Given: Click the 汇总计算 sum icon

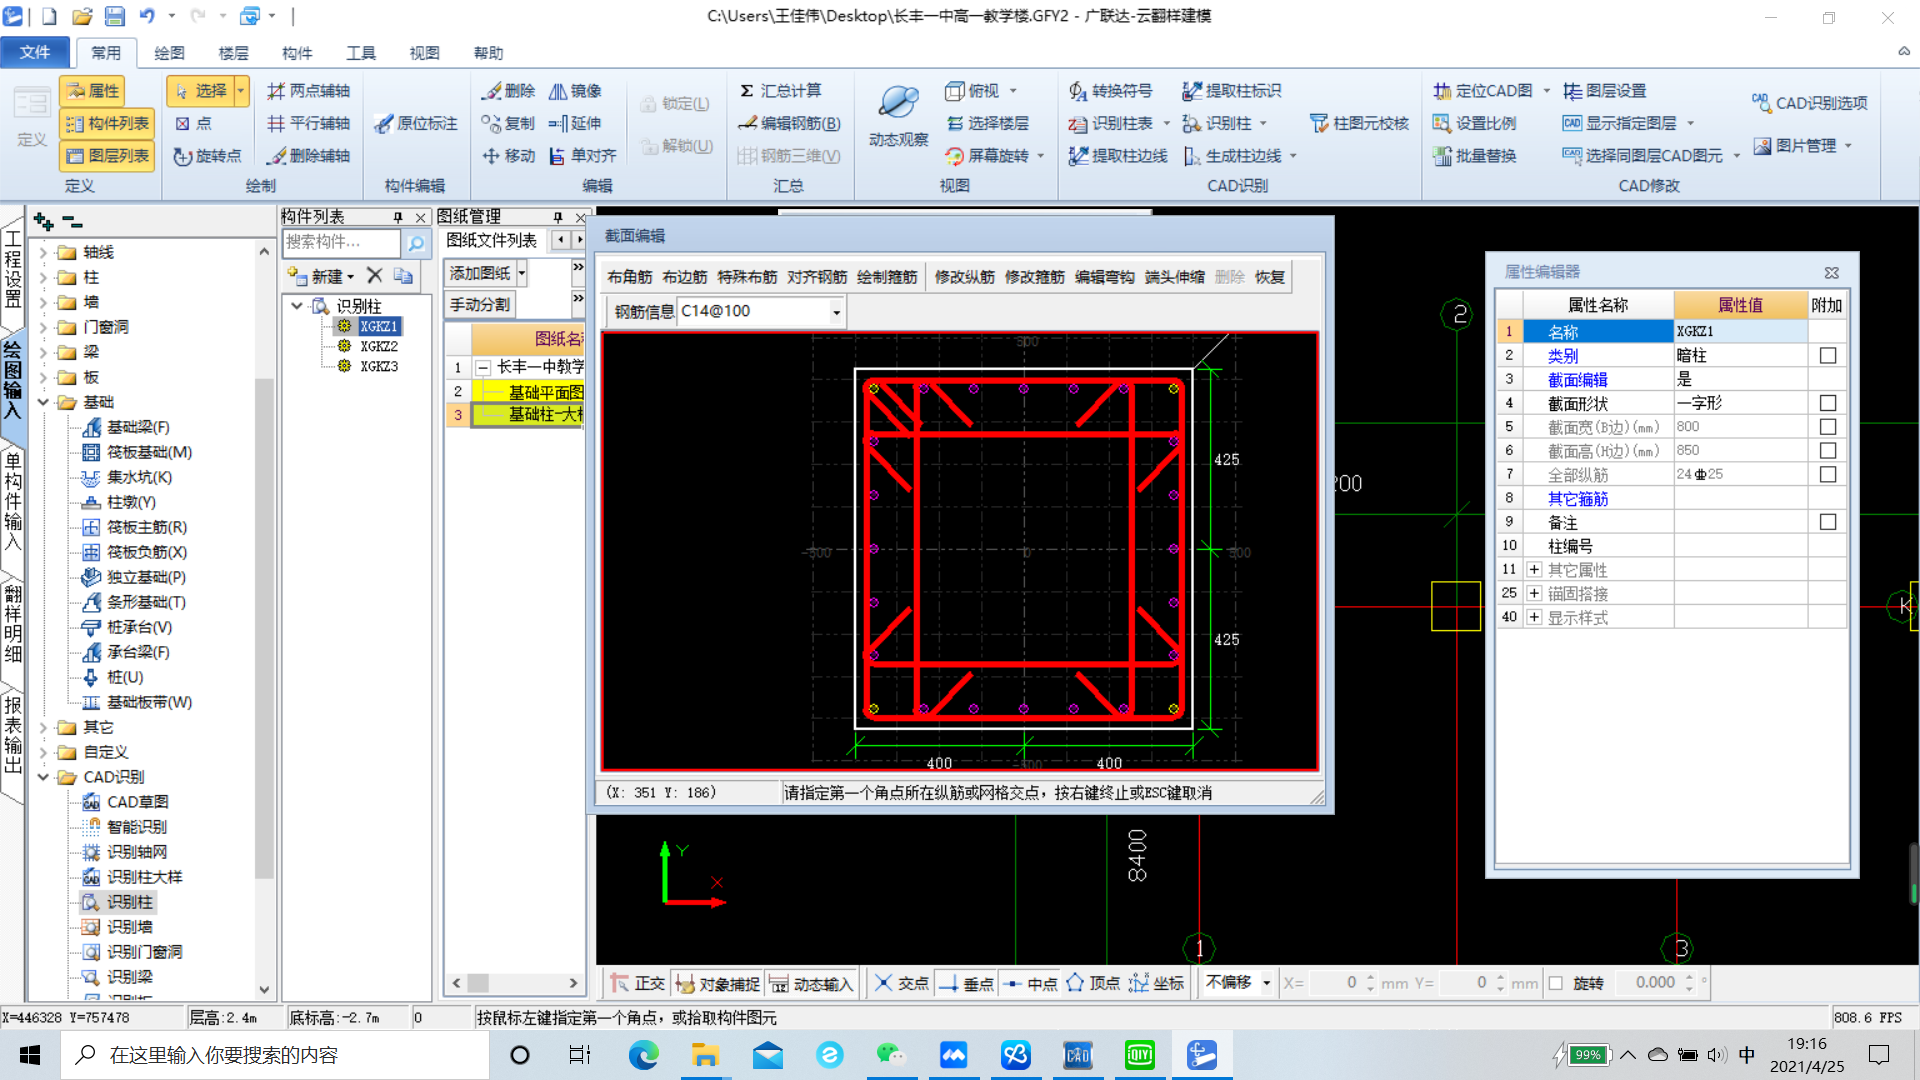Looking at the screenshot, I should pyautogui.click(x=747, y=91).
